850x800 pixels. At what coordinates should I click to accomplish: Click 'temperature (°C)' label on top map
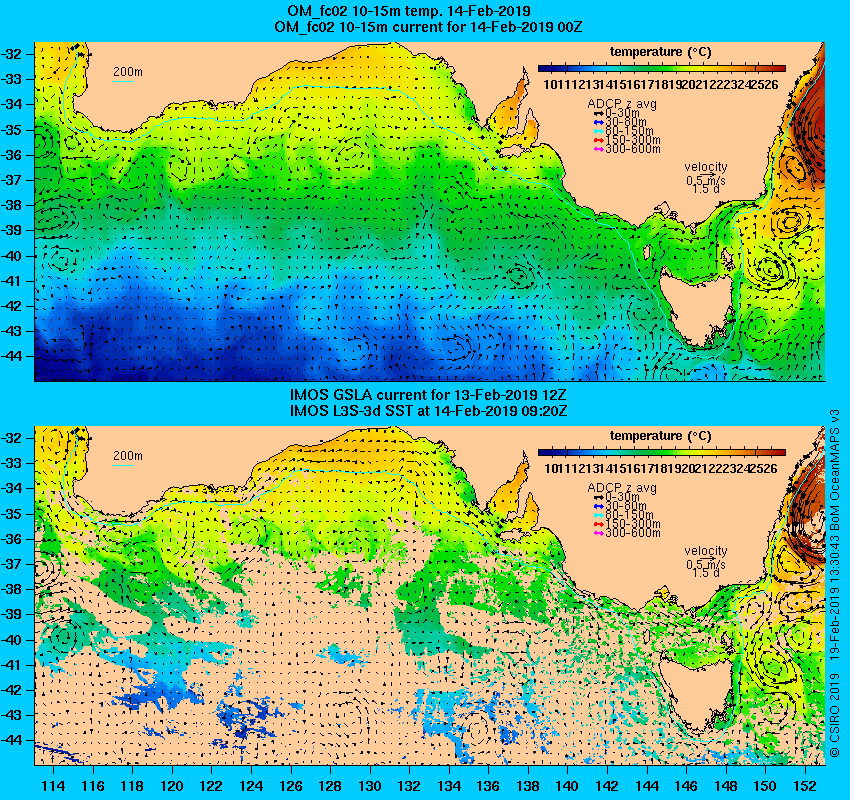(661, 52)
